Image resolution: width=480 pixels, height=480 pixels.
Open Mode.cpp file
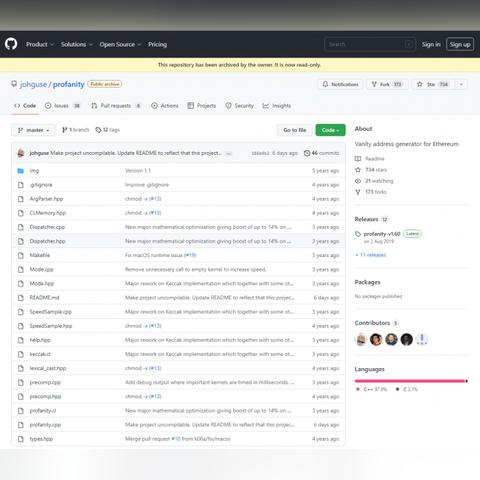pos(42,269)
